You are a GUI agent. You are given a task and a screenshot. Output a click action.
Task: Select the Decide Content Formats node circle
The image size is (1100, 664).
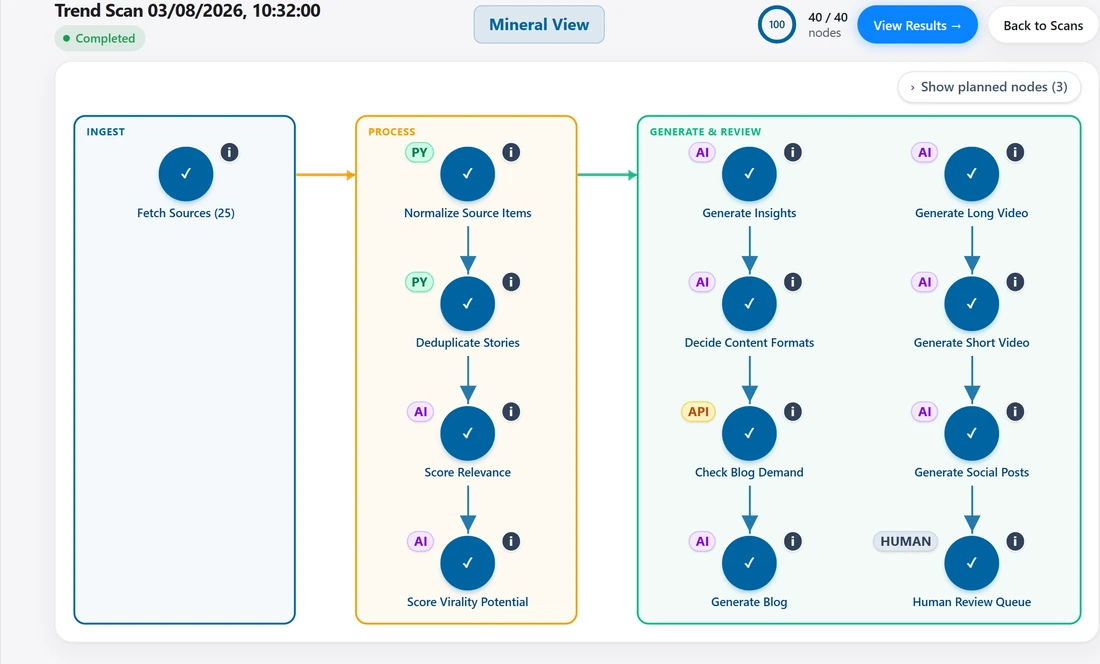pos(749,304)
